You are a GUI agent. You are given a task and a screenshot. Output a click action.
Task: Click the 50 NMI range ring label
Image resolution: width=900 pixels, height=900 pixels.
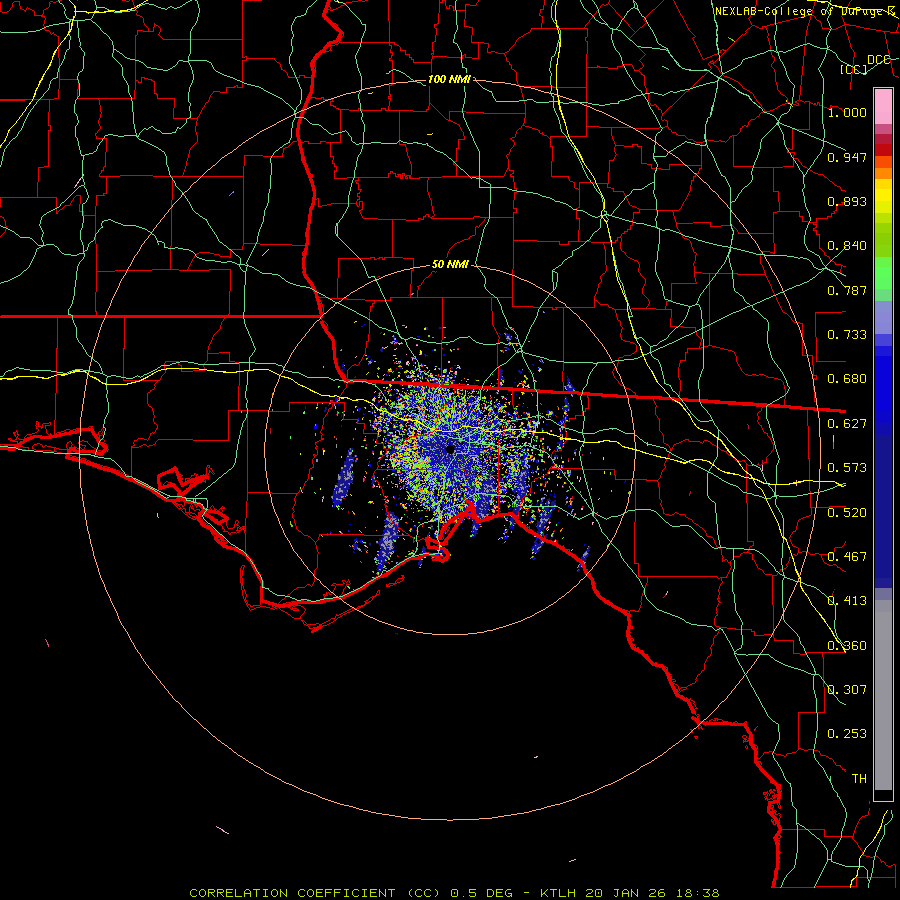click(450, 265)
